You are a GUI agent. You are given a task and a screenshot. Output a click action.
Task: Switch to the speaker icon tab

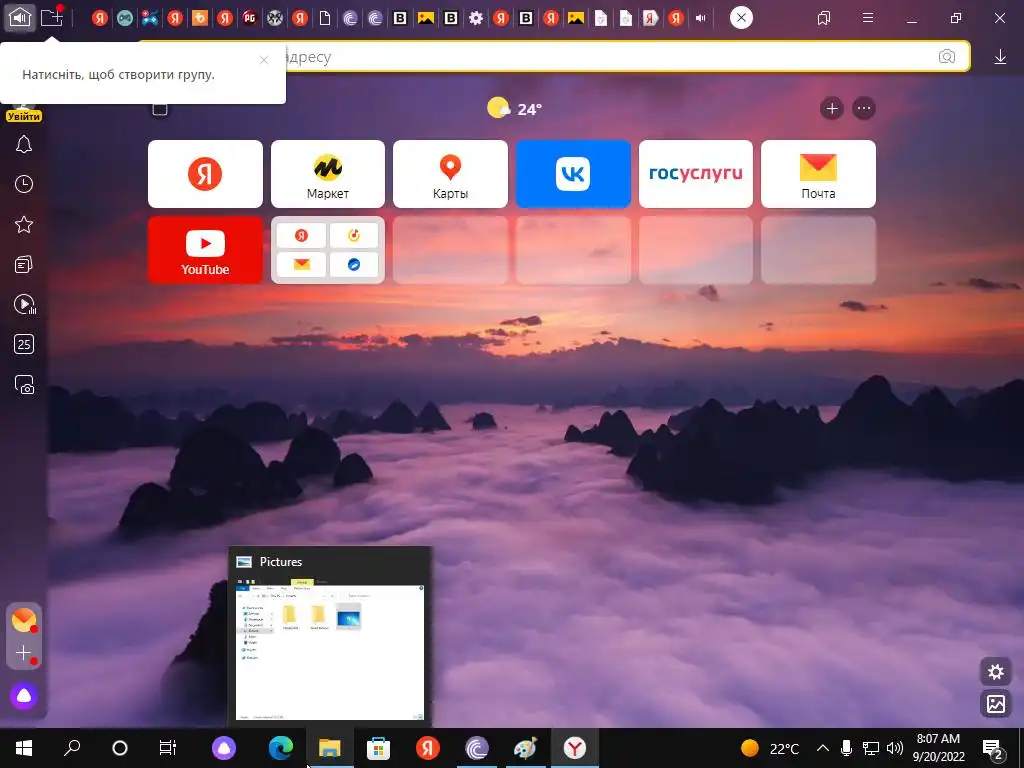coord(701,18)
